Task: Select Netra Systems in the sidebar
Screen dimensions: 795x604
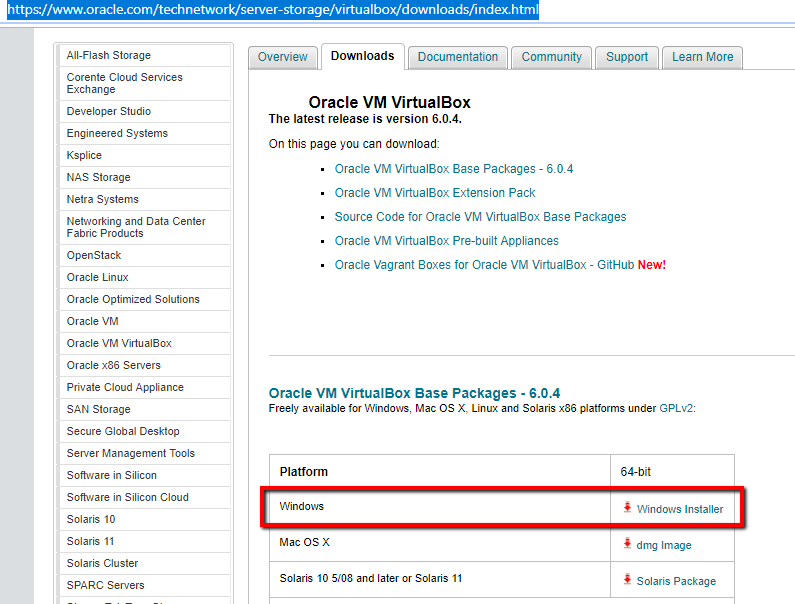Action: (x=145, y=199)
